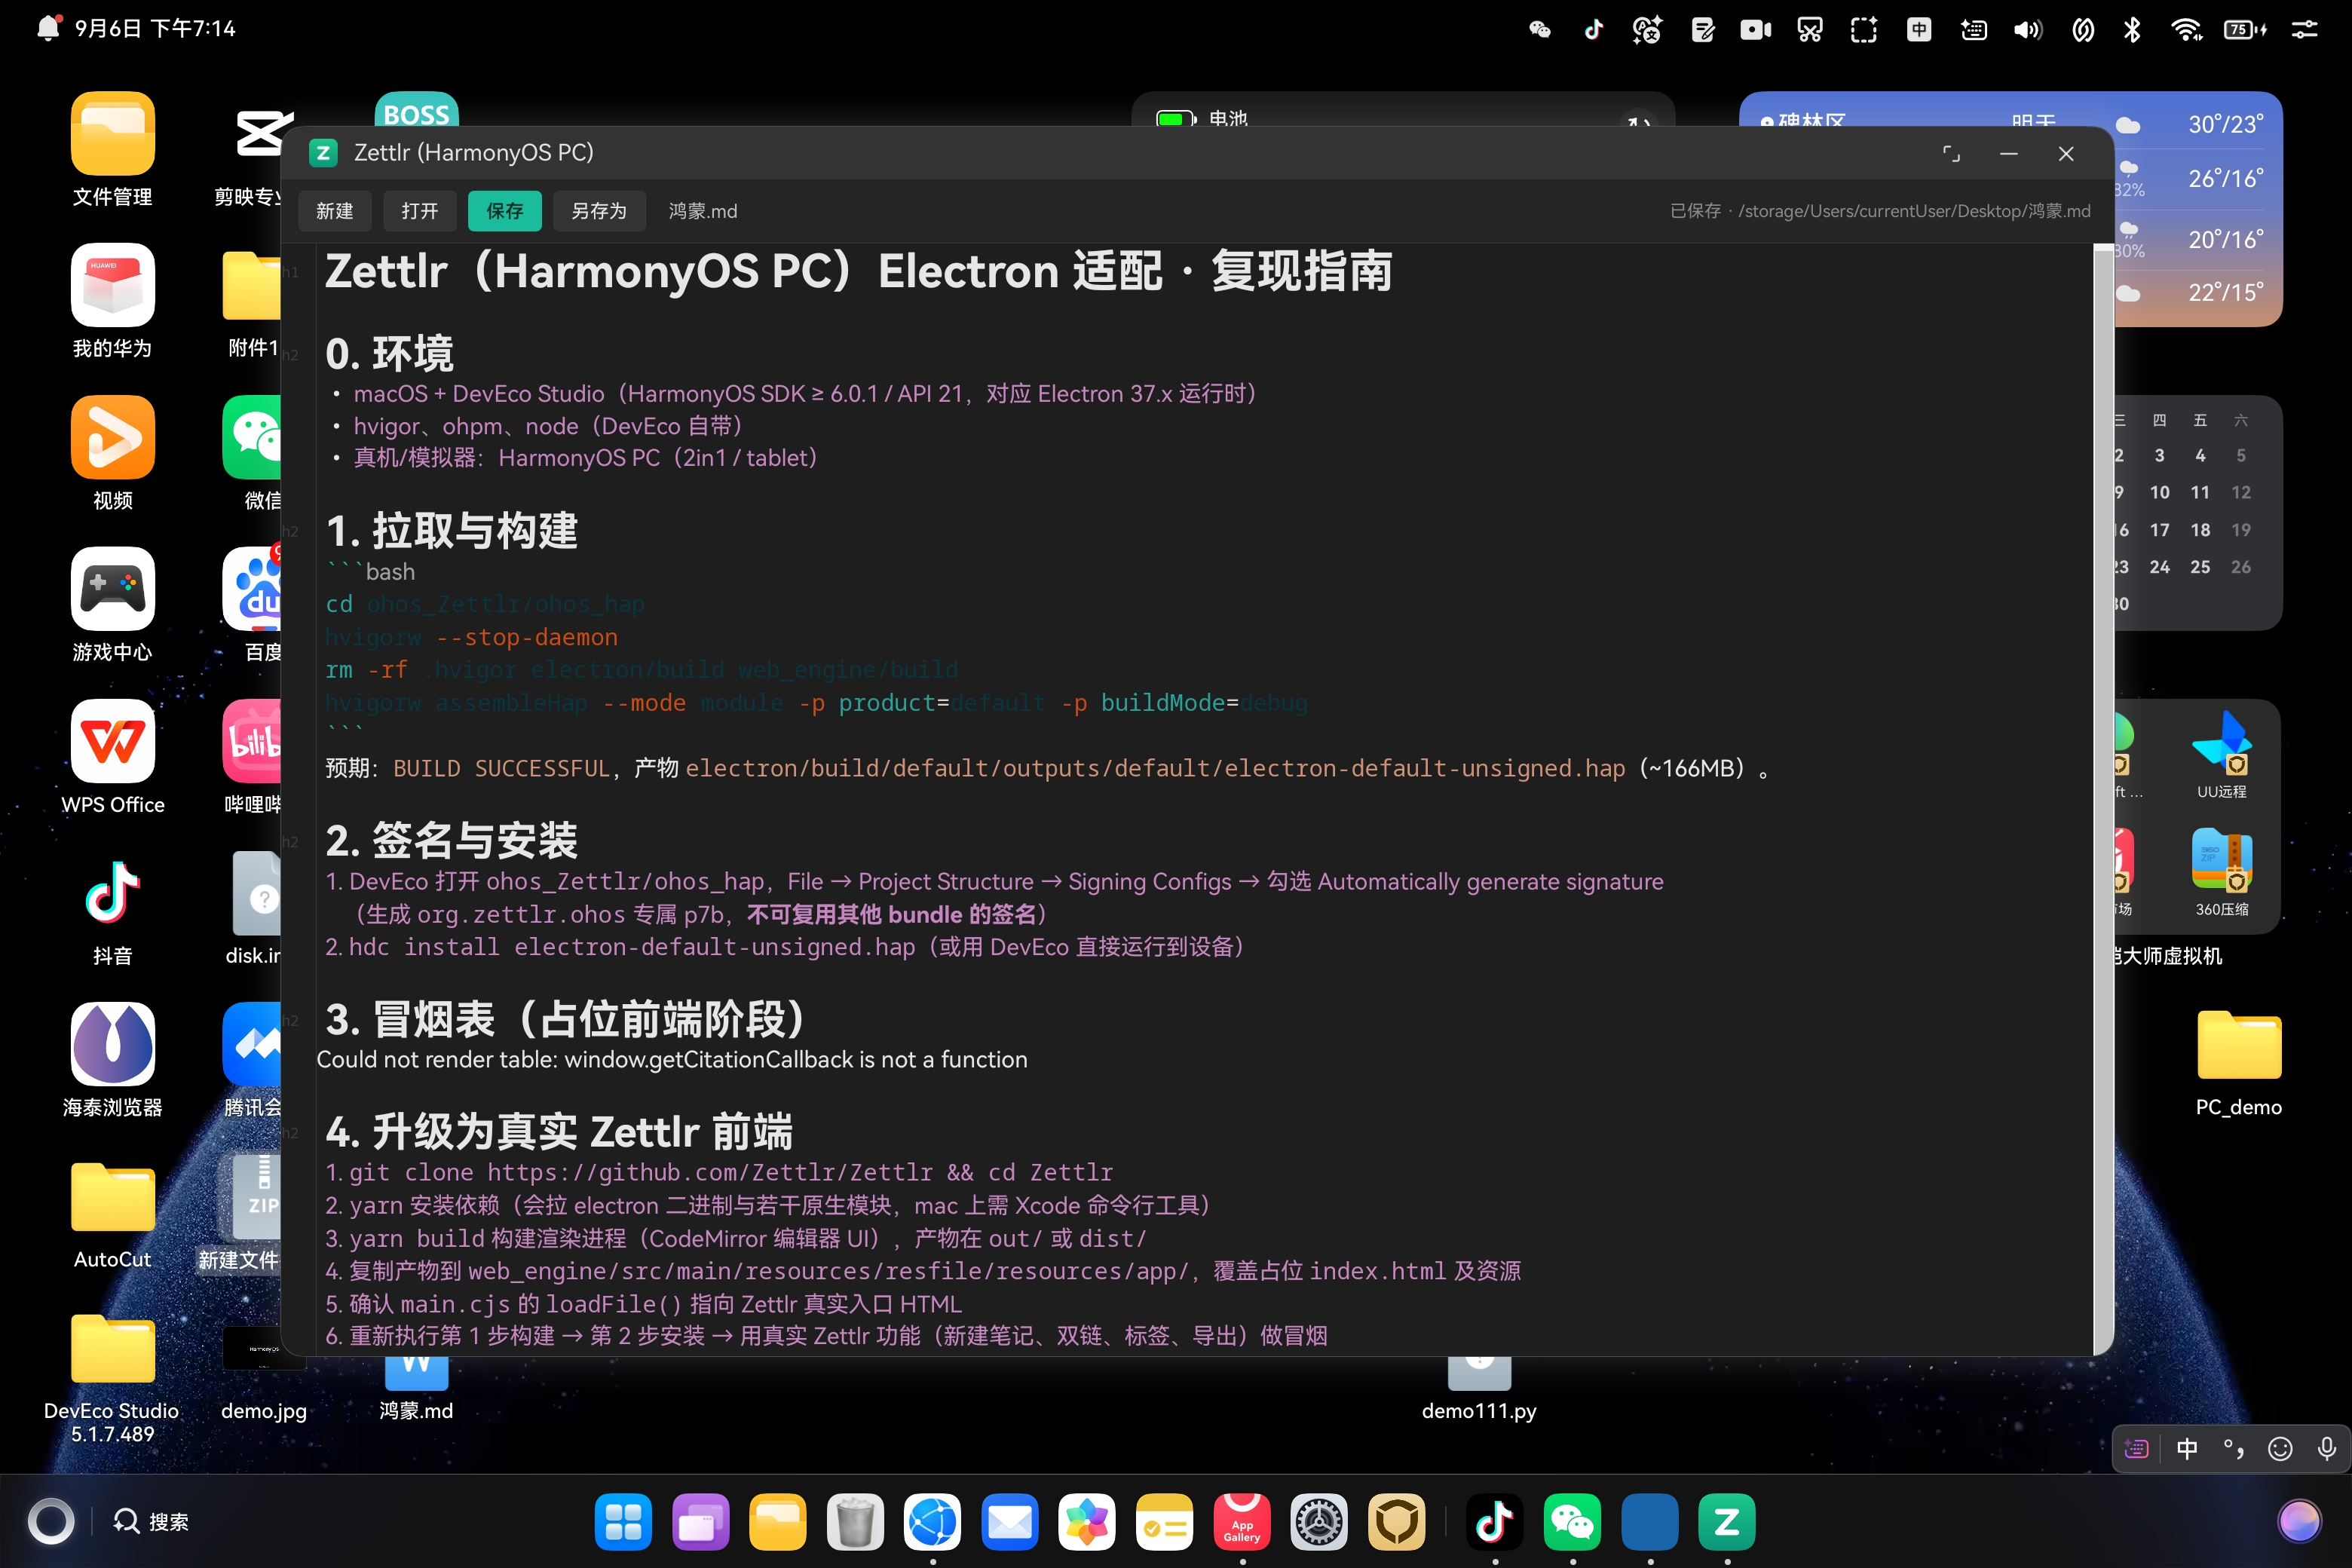Click the 另存为 button
Image resolution: width=2352 pixels, height=1568 pixels.
598,211
